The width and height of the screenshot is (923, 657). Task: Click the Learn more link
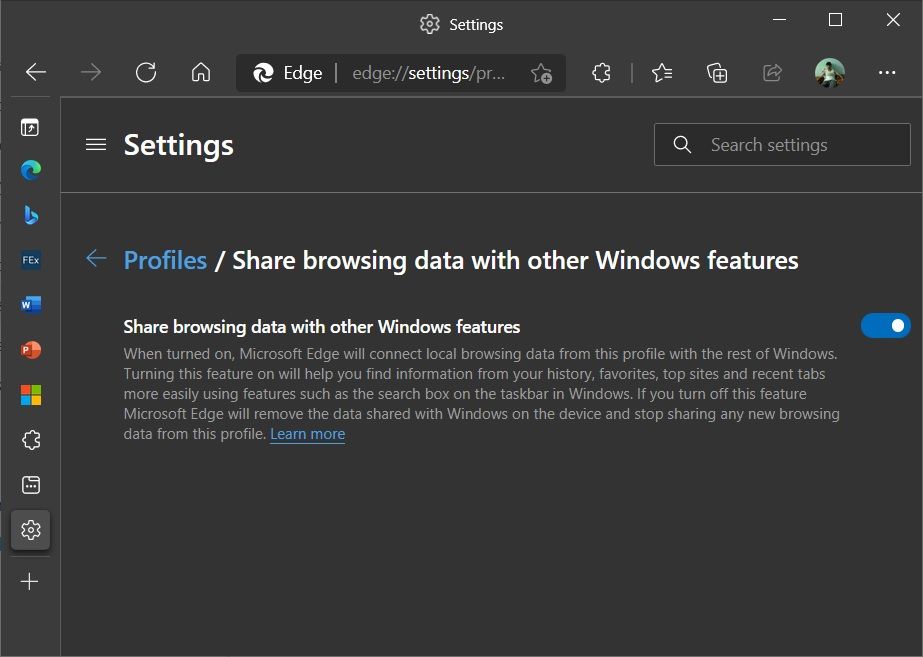click(307, 433)
